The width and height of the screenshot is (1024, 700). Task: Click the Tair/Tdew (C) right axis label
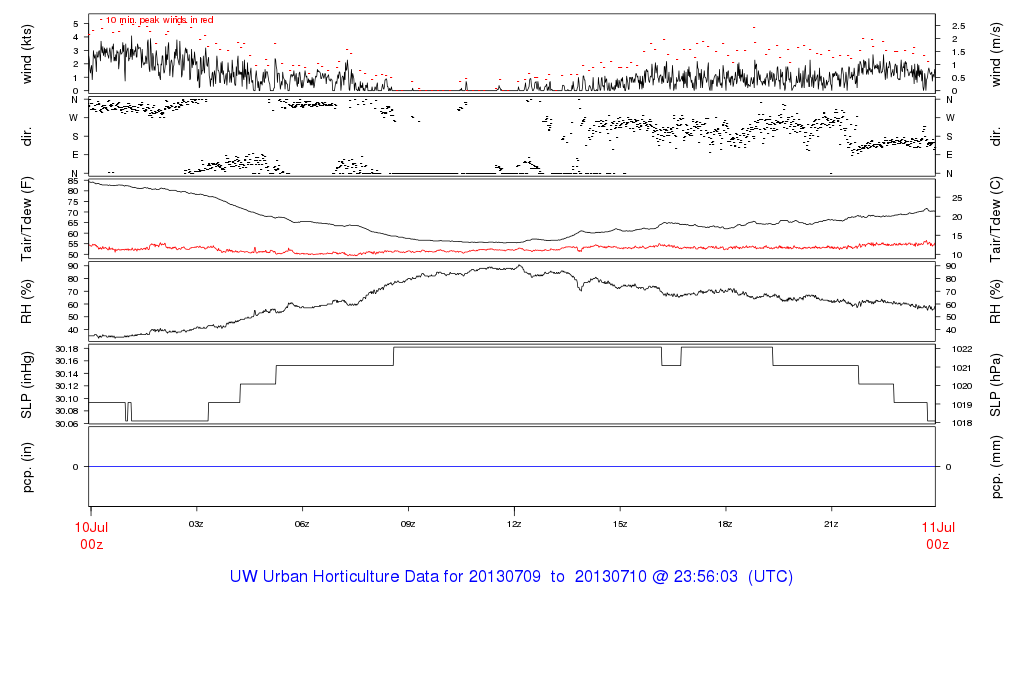point(995,219)
